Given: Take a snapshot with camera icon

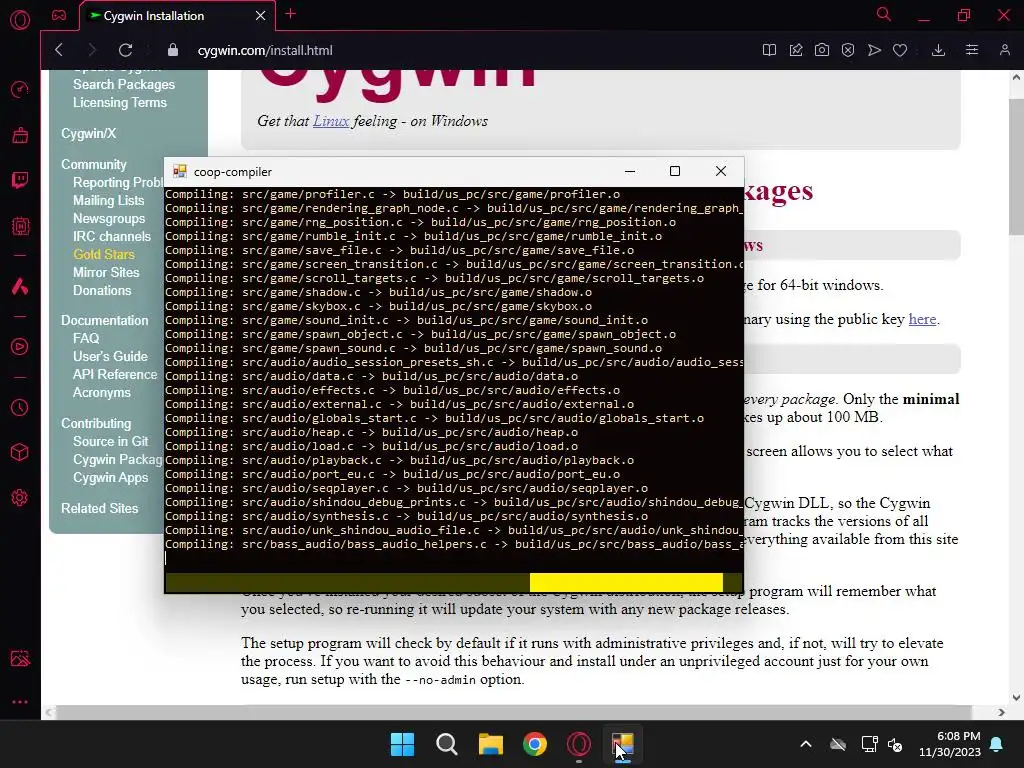Looking at the screenshot, I should (822, 50).
